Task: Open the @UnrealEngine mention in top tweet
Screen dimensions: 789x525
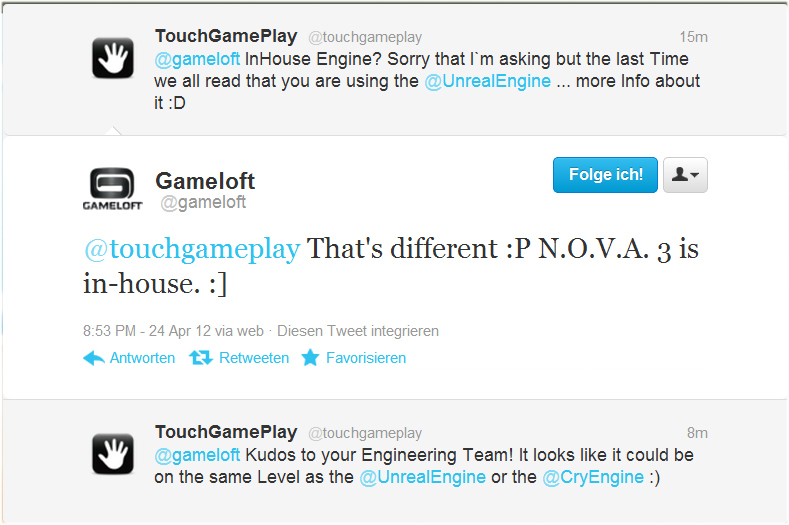Action: pos(488,81)
